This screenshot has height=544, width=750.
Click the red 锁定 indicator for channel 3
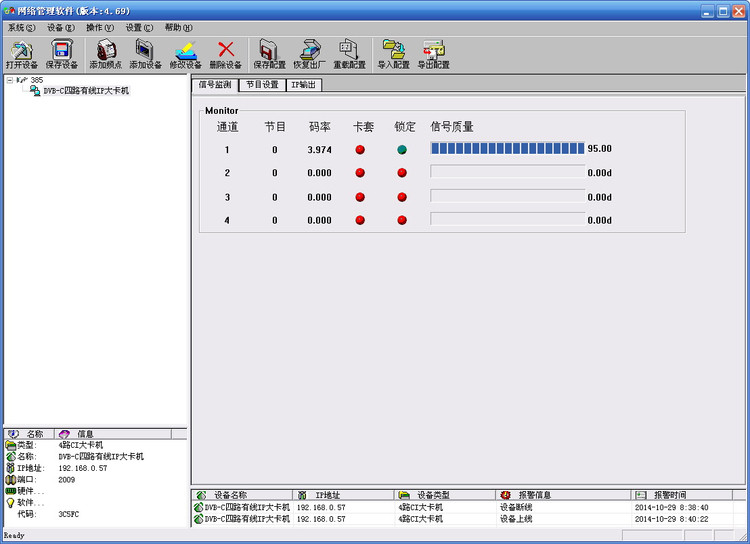pyautogui.click(x=402, y=197)
